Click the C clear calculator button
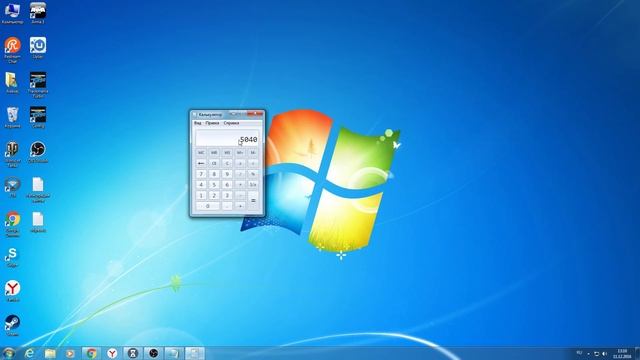The width and height of the screenshot is (640, 360). click(x=227, y=163)
